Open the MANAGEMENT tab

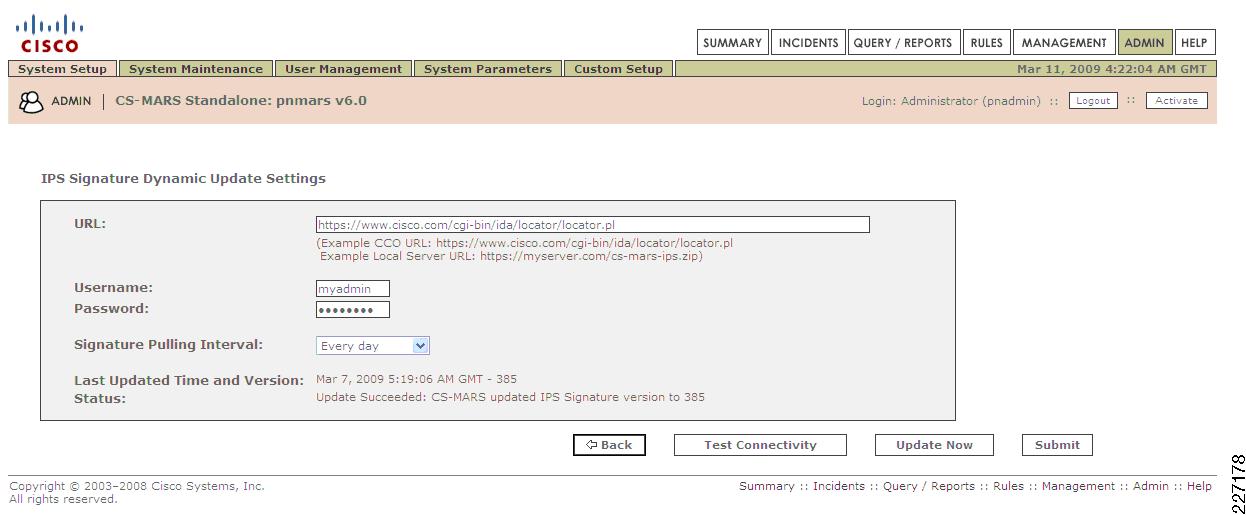[1064, 43]
